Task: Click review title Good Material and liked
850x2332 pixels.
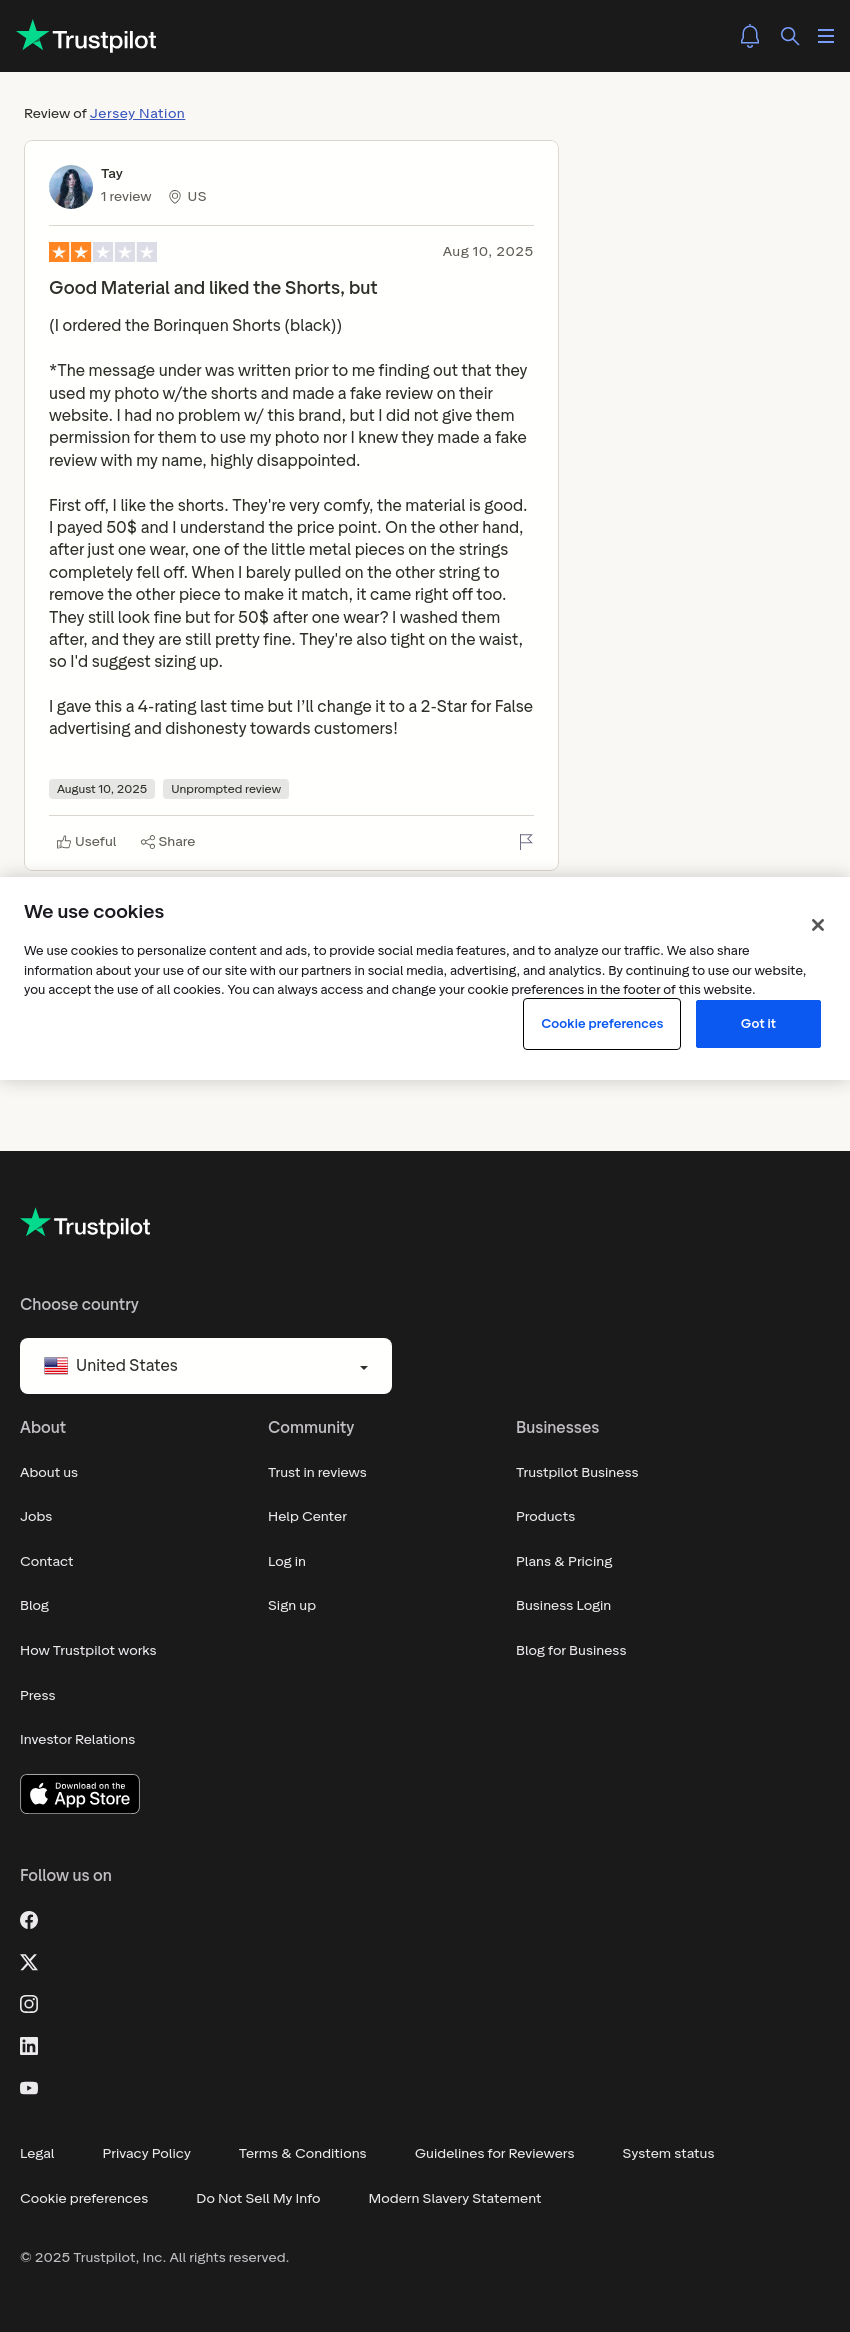Action: point(213,288)
